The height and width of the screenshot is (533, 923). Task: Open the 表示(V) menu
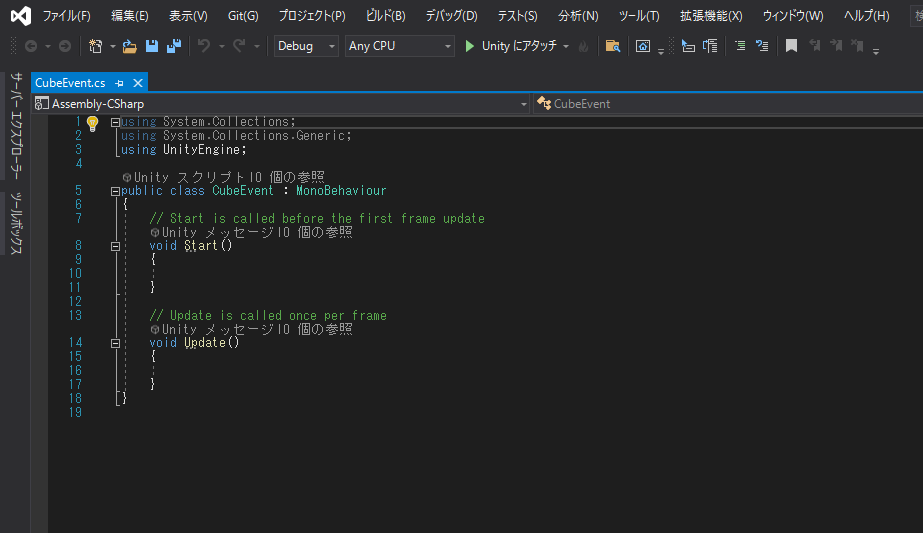pos(188,16)
